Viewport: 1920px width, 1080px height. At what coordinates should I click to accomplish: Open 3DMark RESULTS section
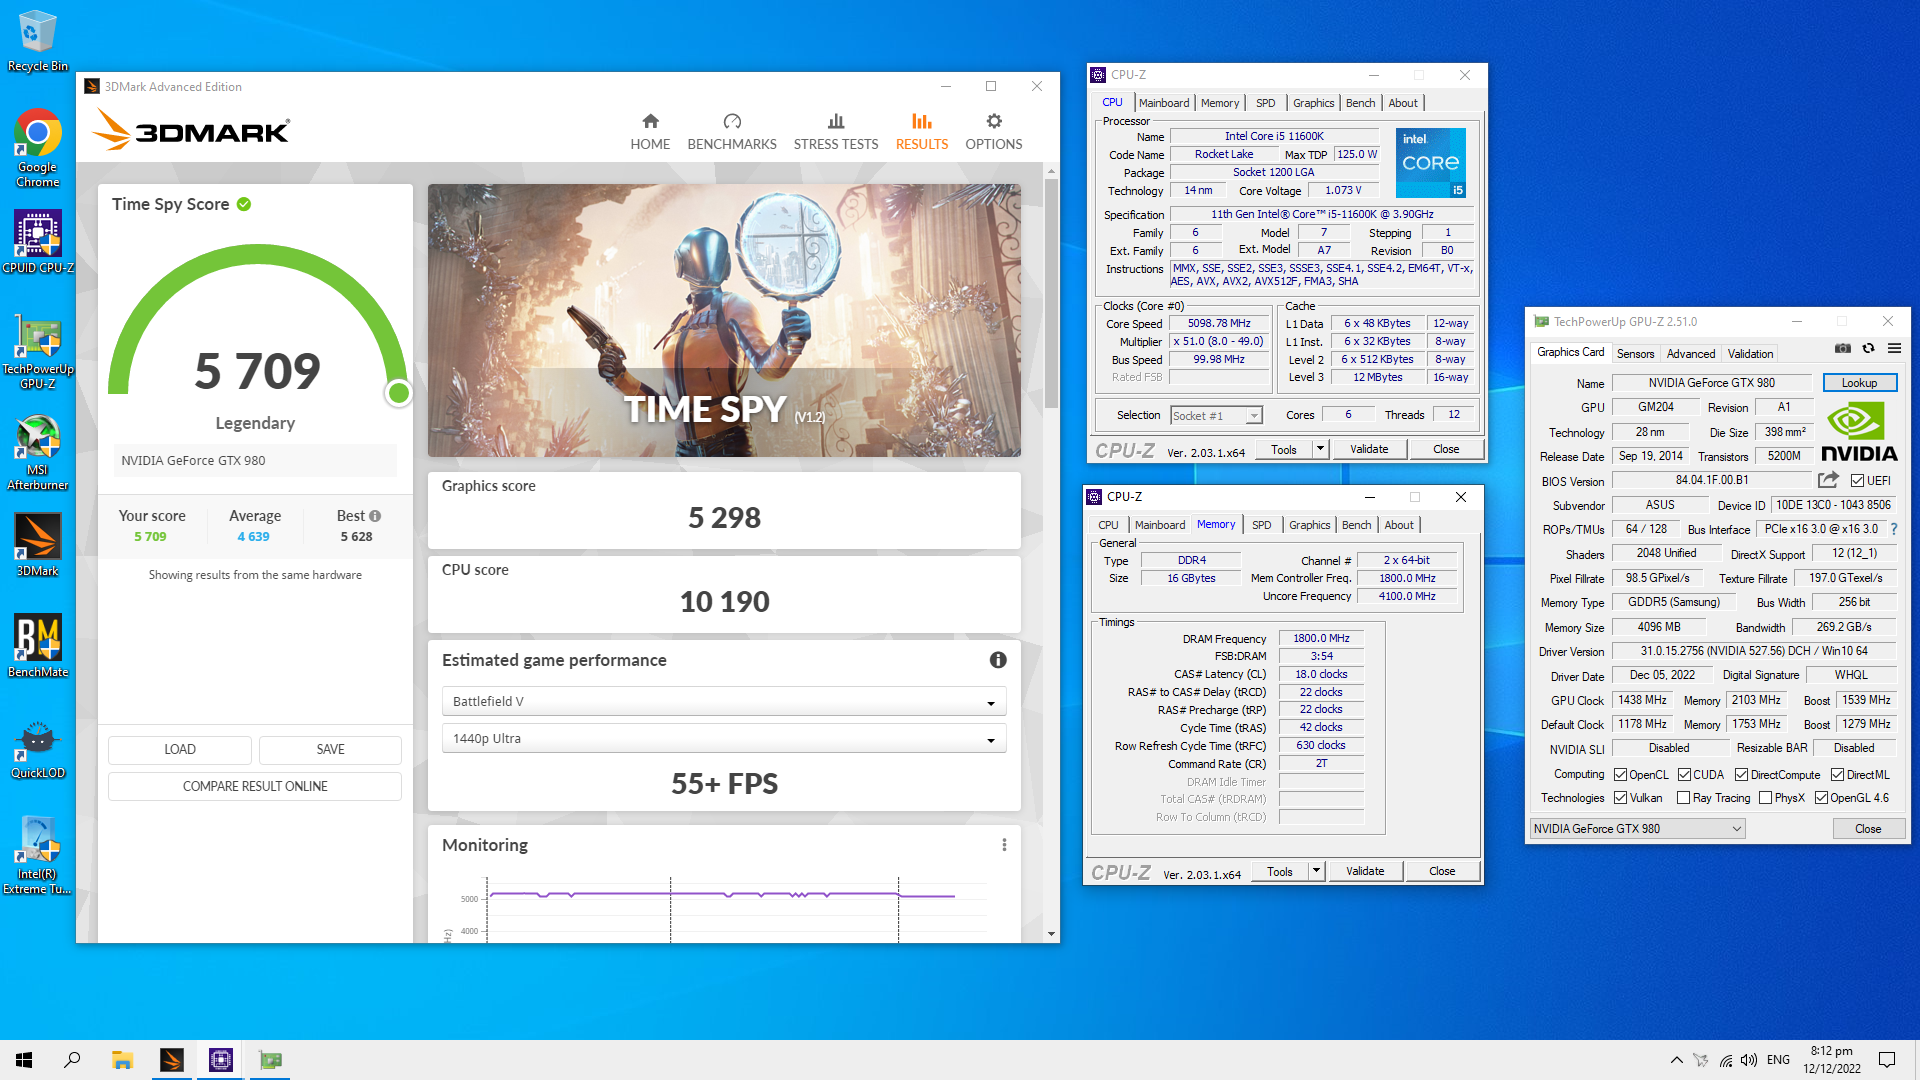pos(922,132)
